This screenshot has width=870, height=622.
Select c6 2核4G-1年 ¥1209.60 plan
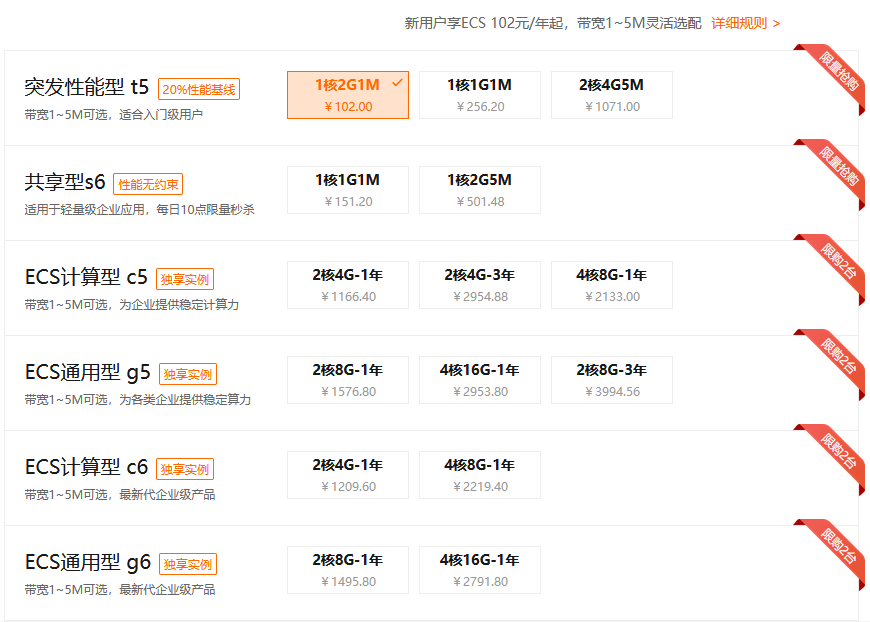tap(347, 475)
